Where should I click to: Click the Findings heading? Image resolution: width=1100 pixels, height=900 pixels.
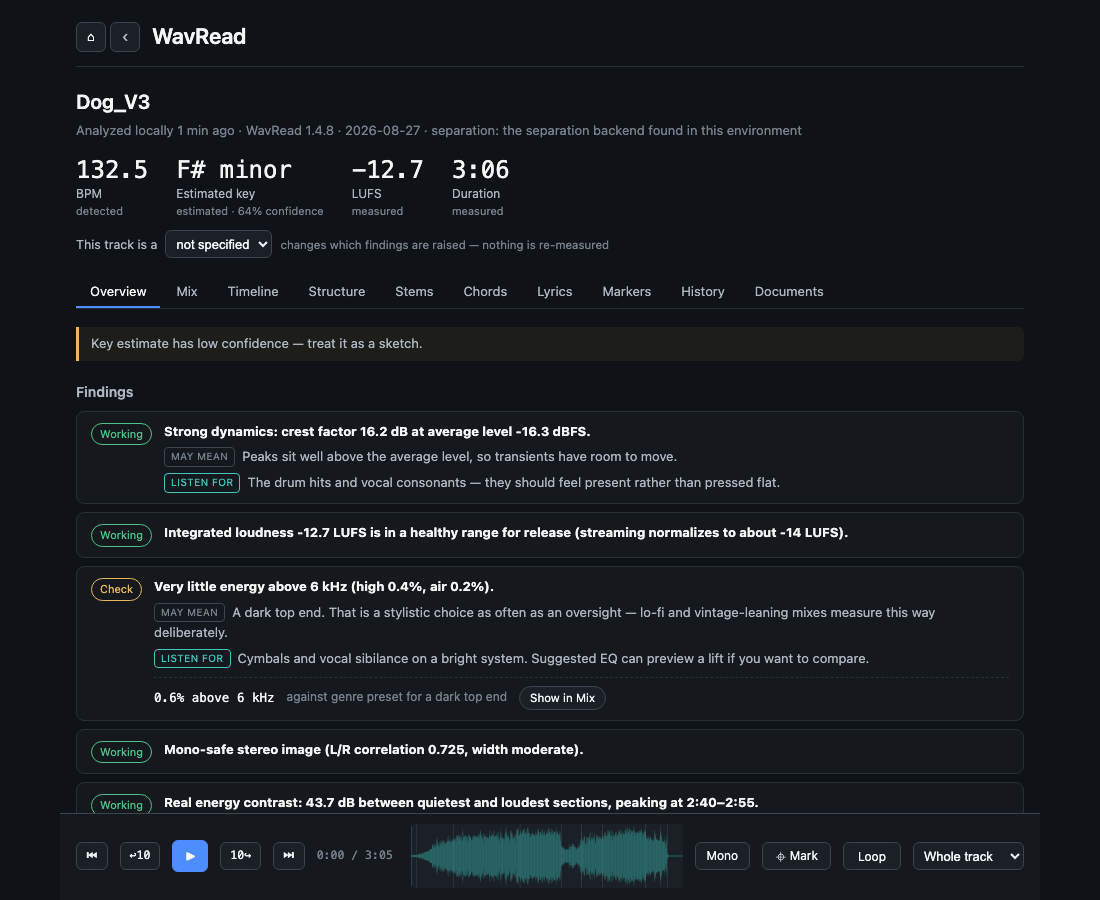pyautogui.click(x=105, y=392)
